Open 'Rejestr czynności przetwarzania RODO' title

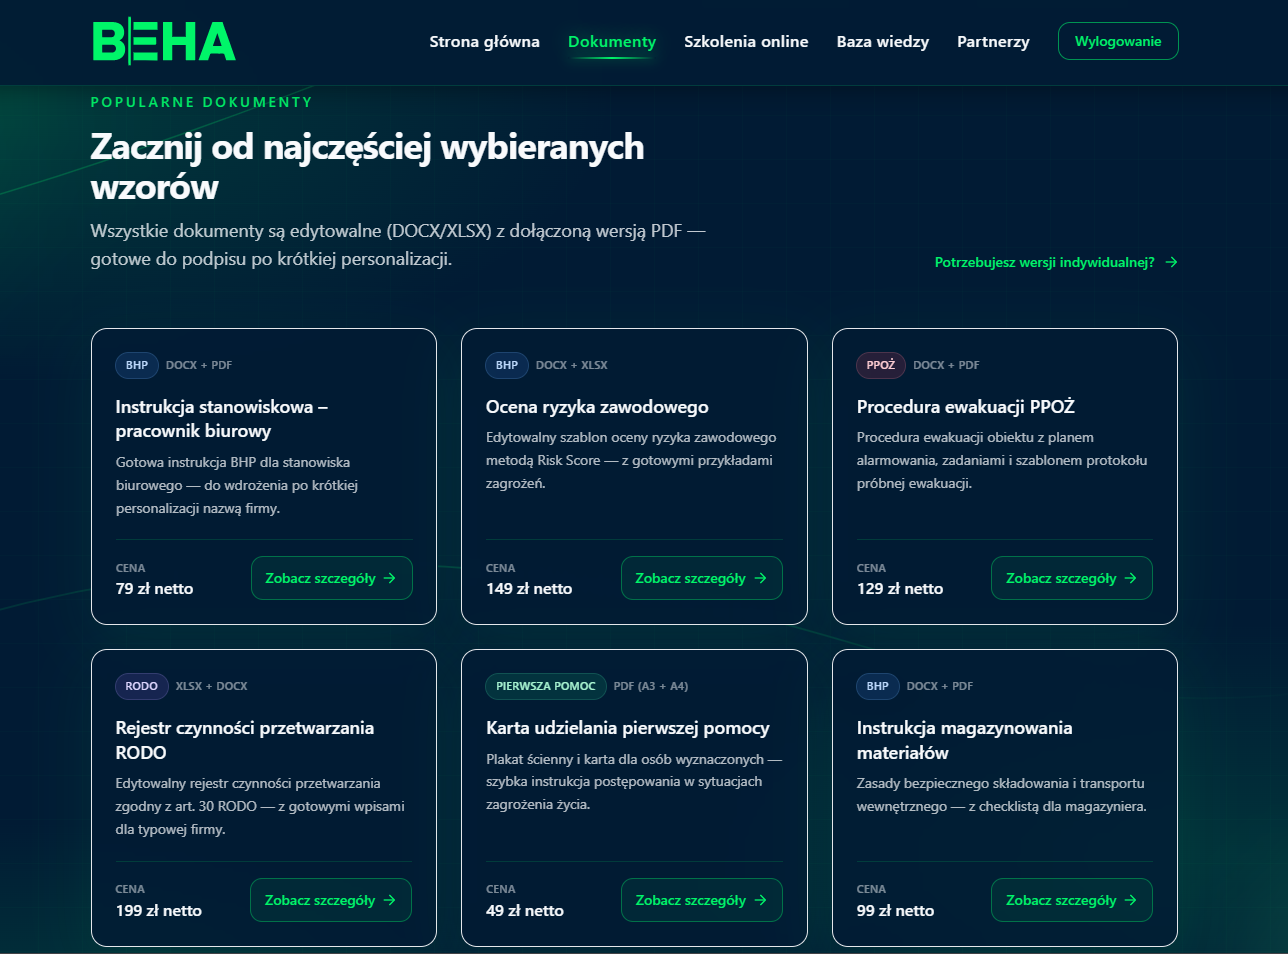(245, 740)
